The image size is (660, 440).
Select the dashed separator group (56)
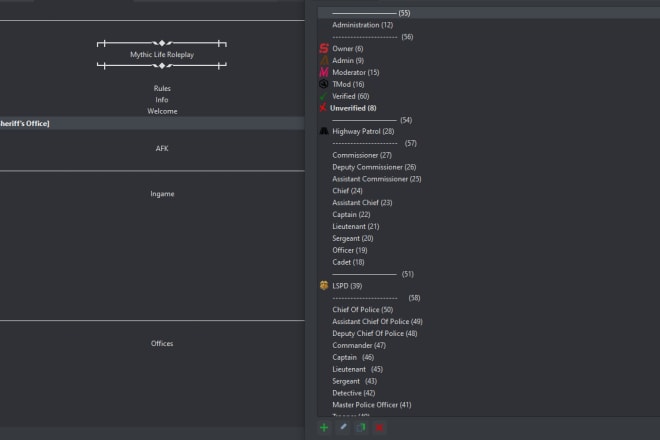[x=373, y=37]
